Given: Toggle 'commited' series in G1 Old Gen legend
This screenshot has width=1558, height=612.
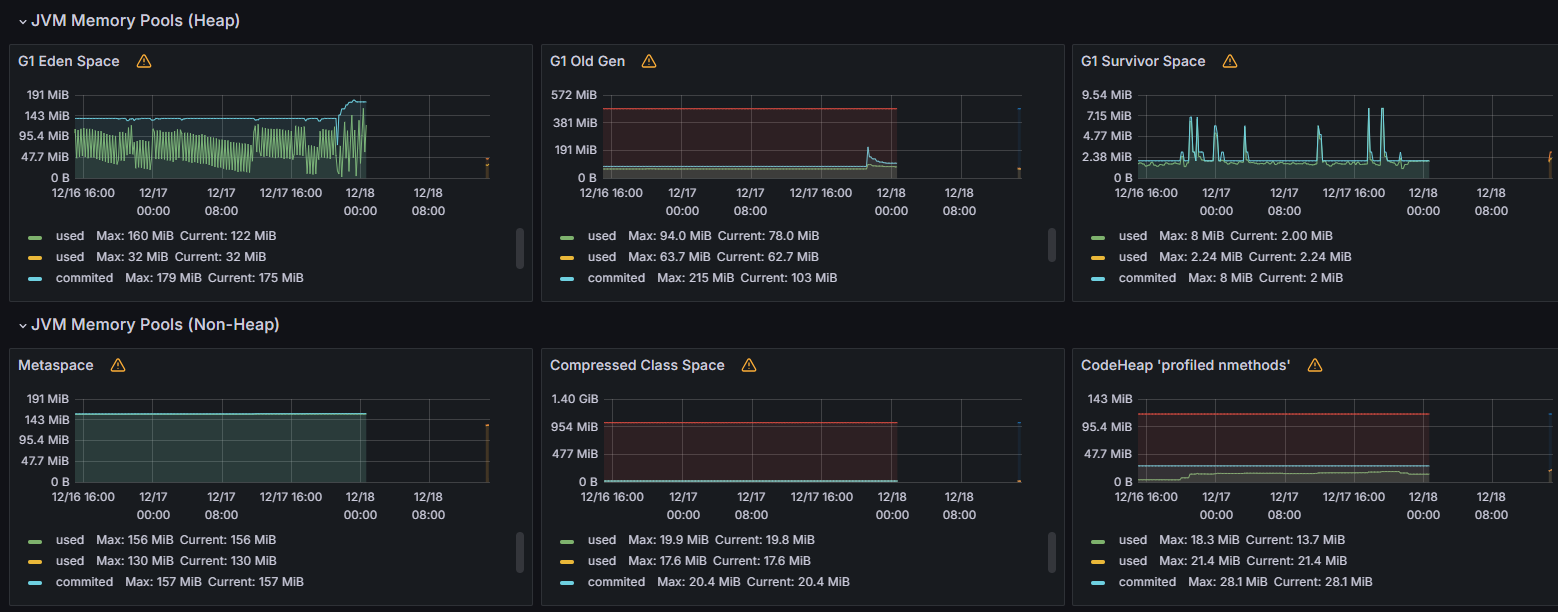Looking at the screenshot, I should [616, 277].
